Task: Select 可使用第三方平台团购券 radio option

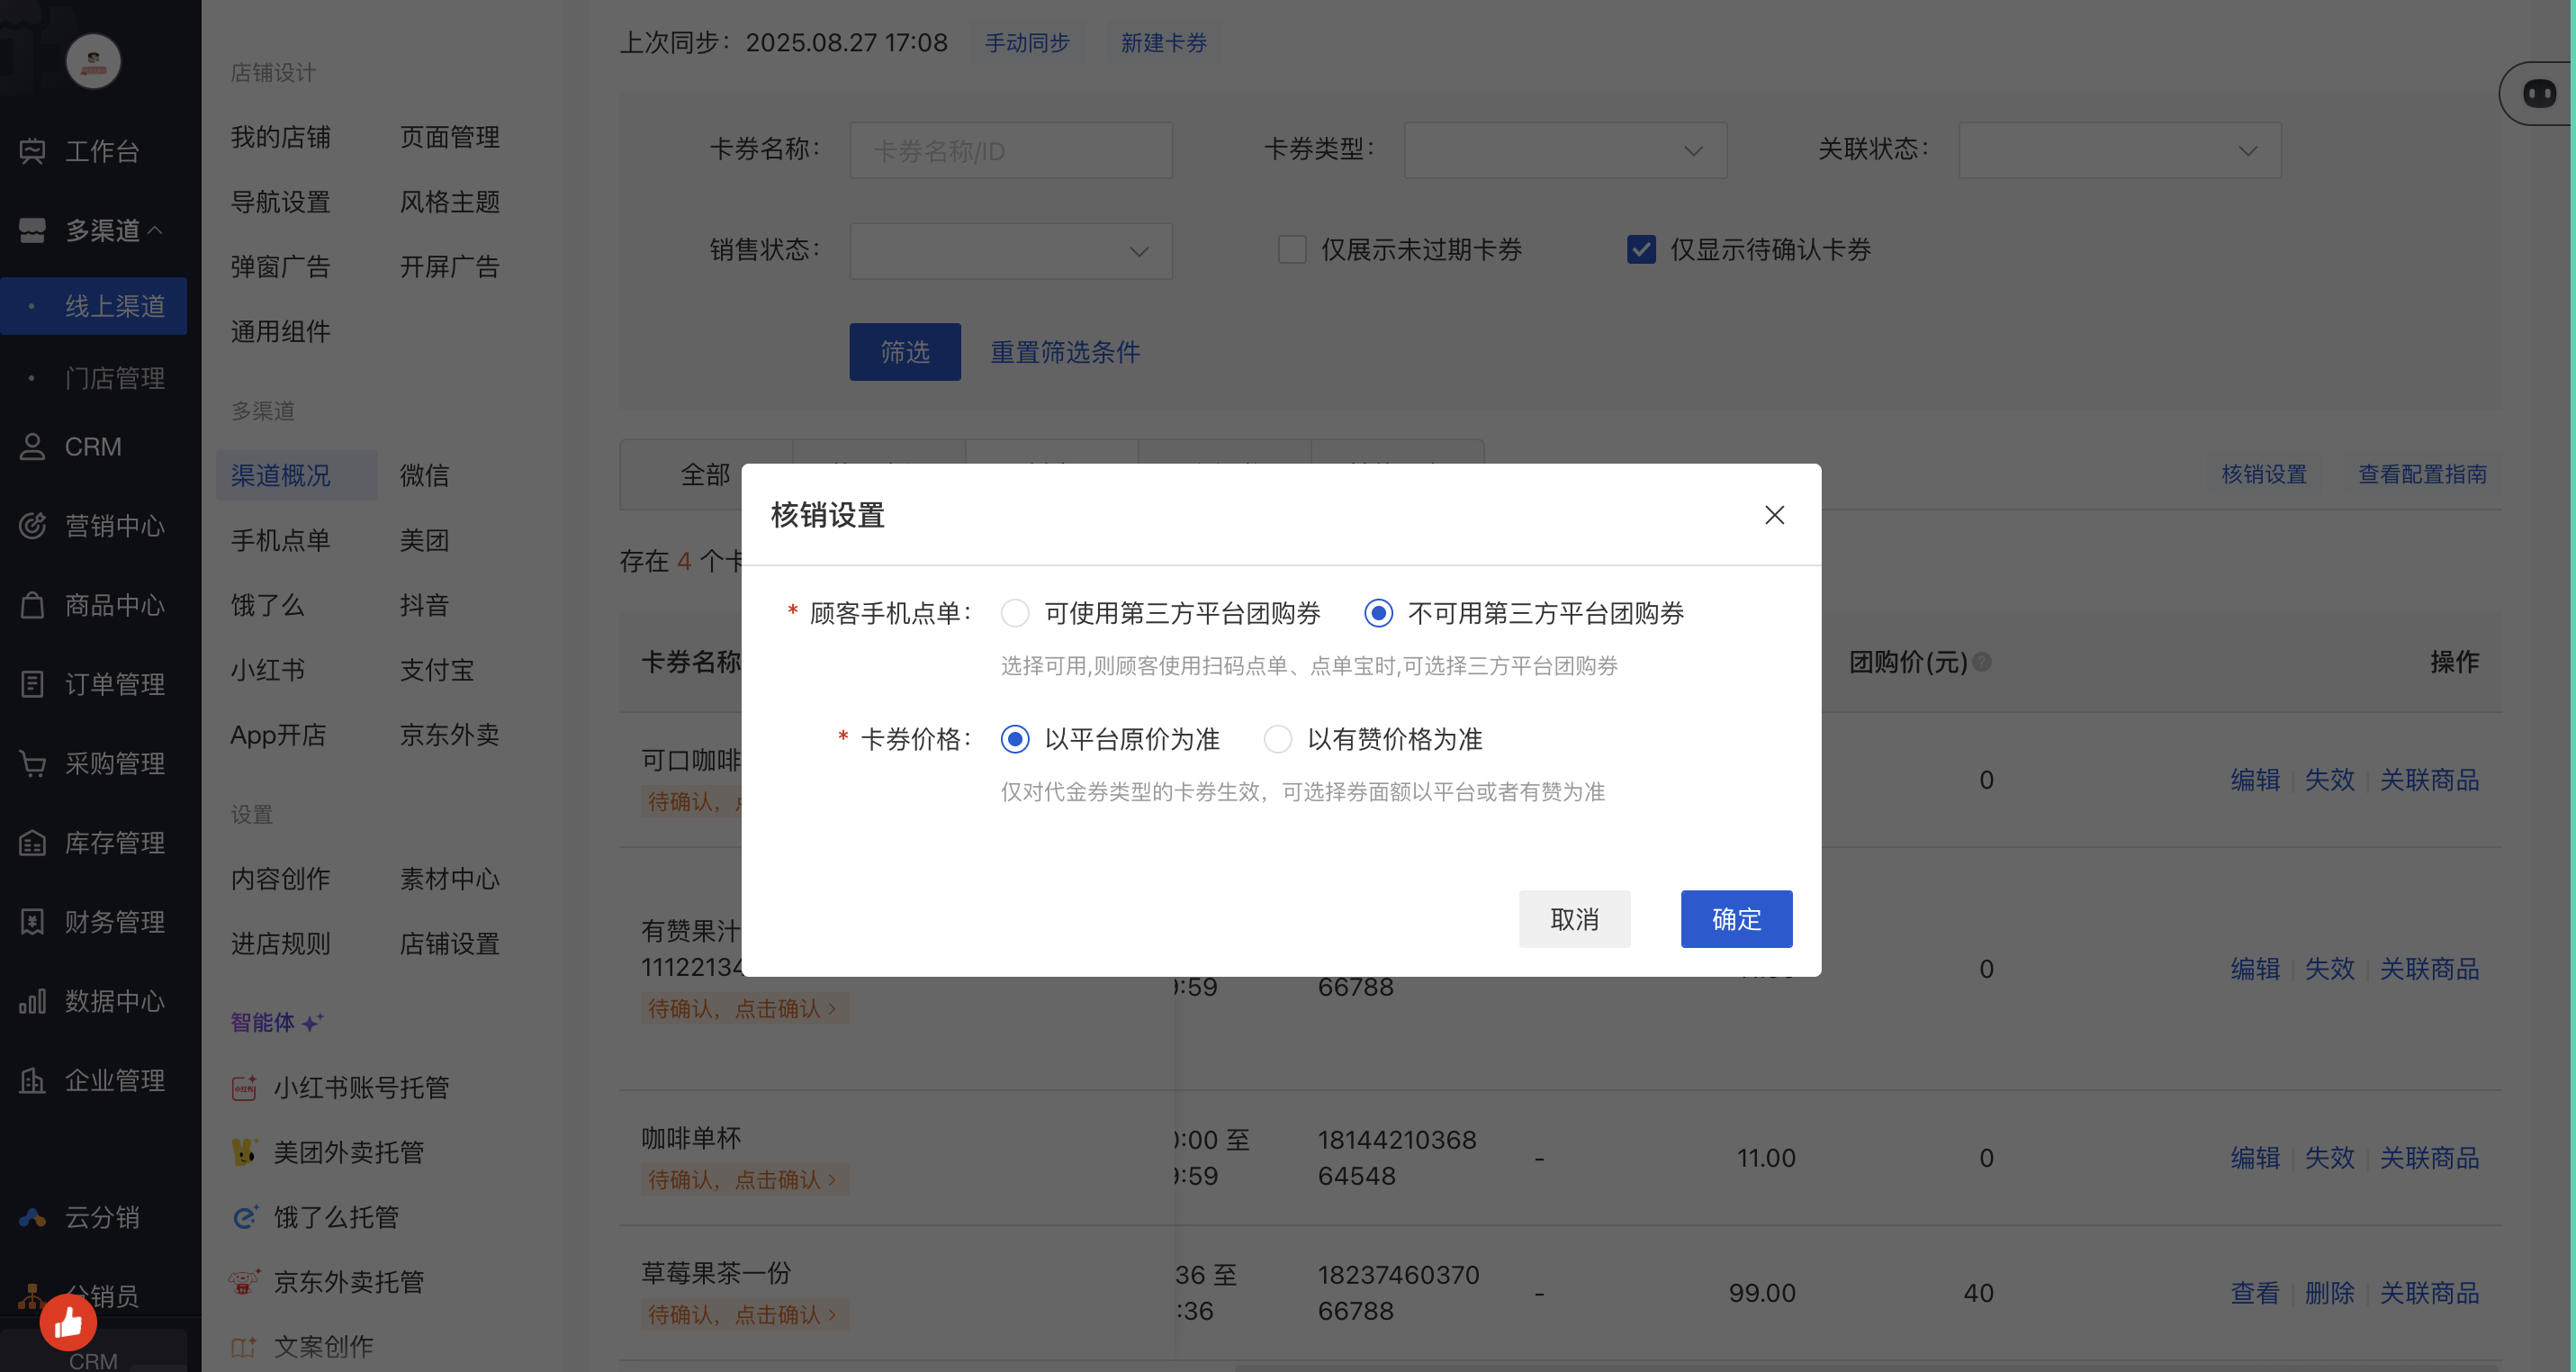Action: [1015, 613]
